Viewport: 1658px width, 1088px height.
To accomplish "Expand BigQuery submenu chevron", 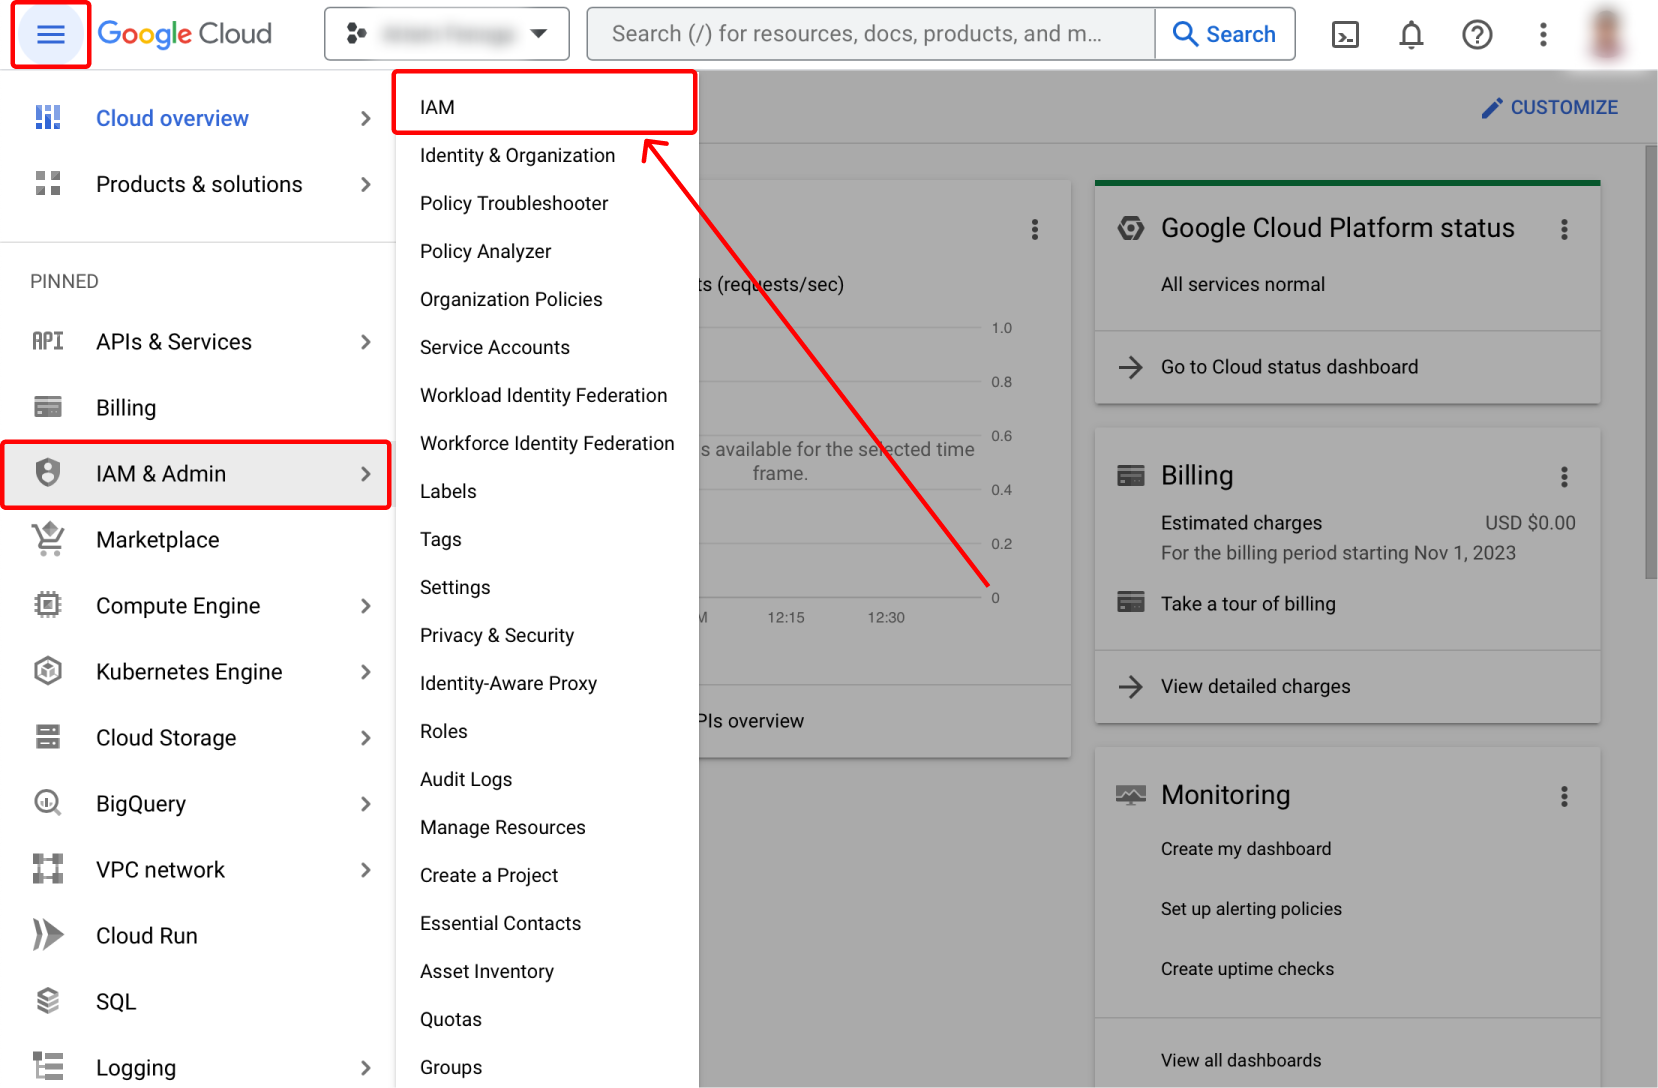I will coord(366,804).
